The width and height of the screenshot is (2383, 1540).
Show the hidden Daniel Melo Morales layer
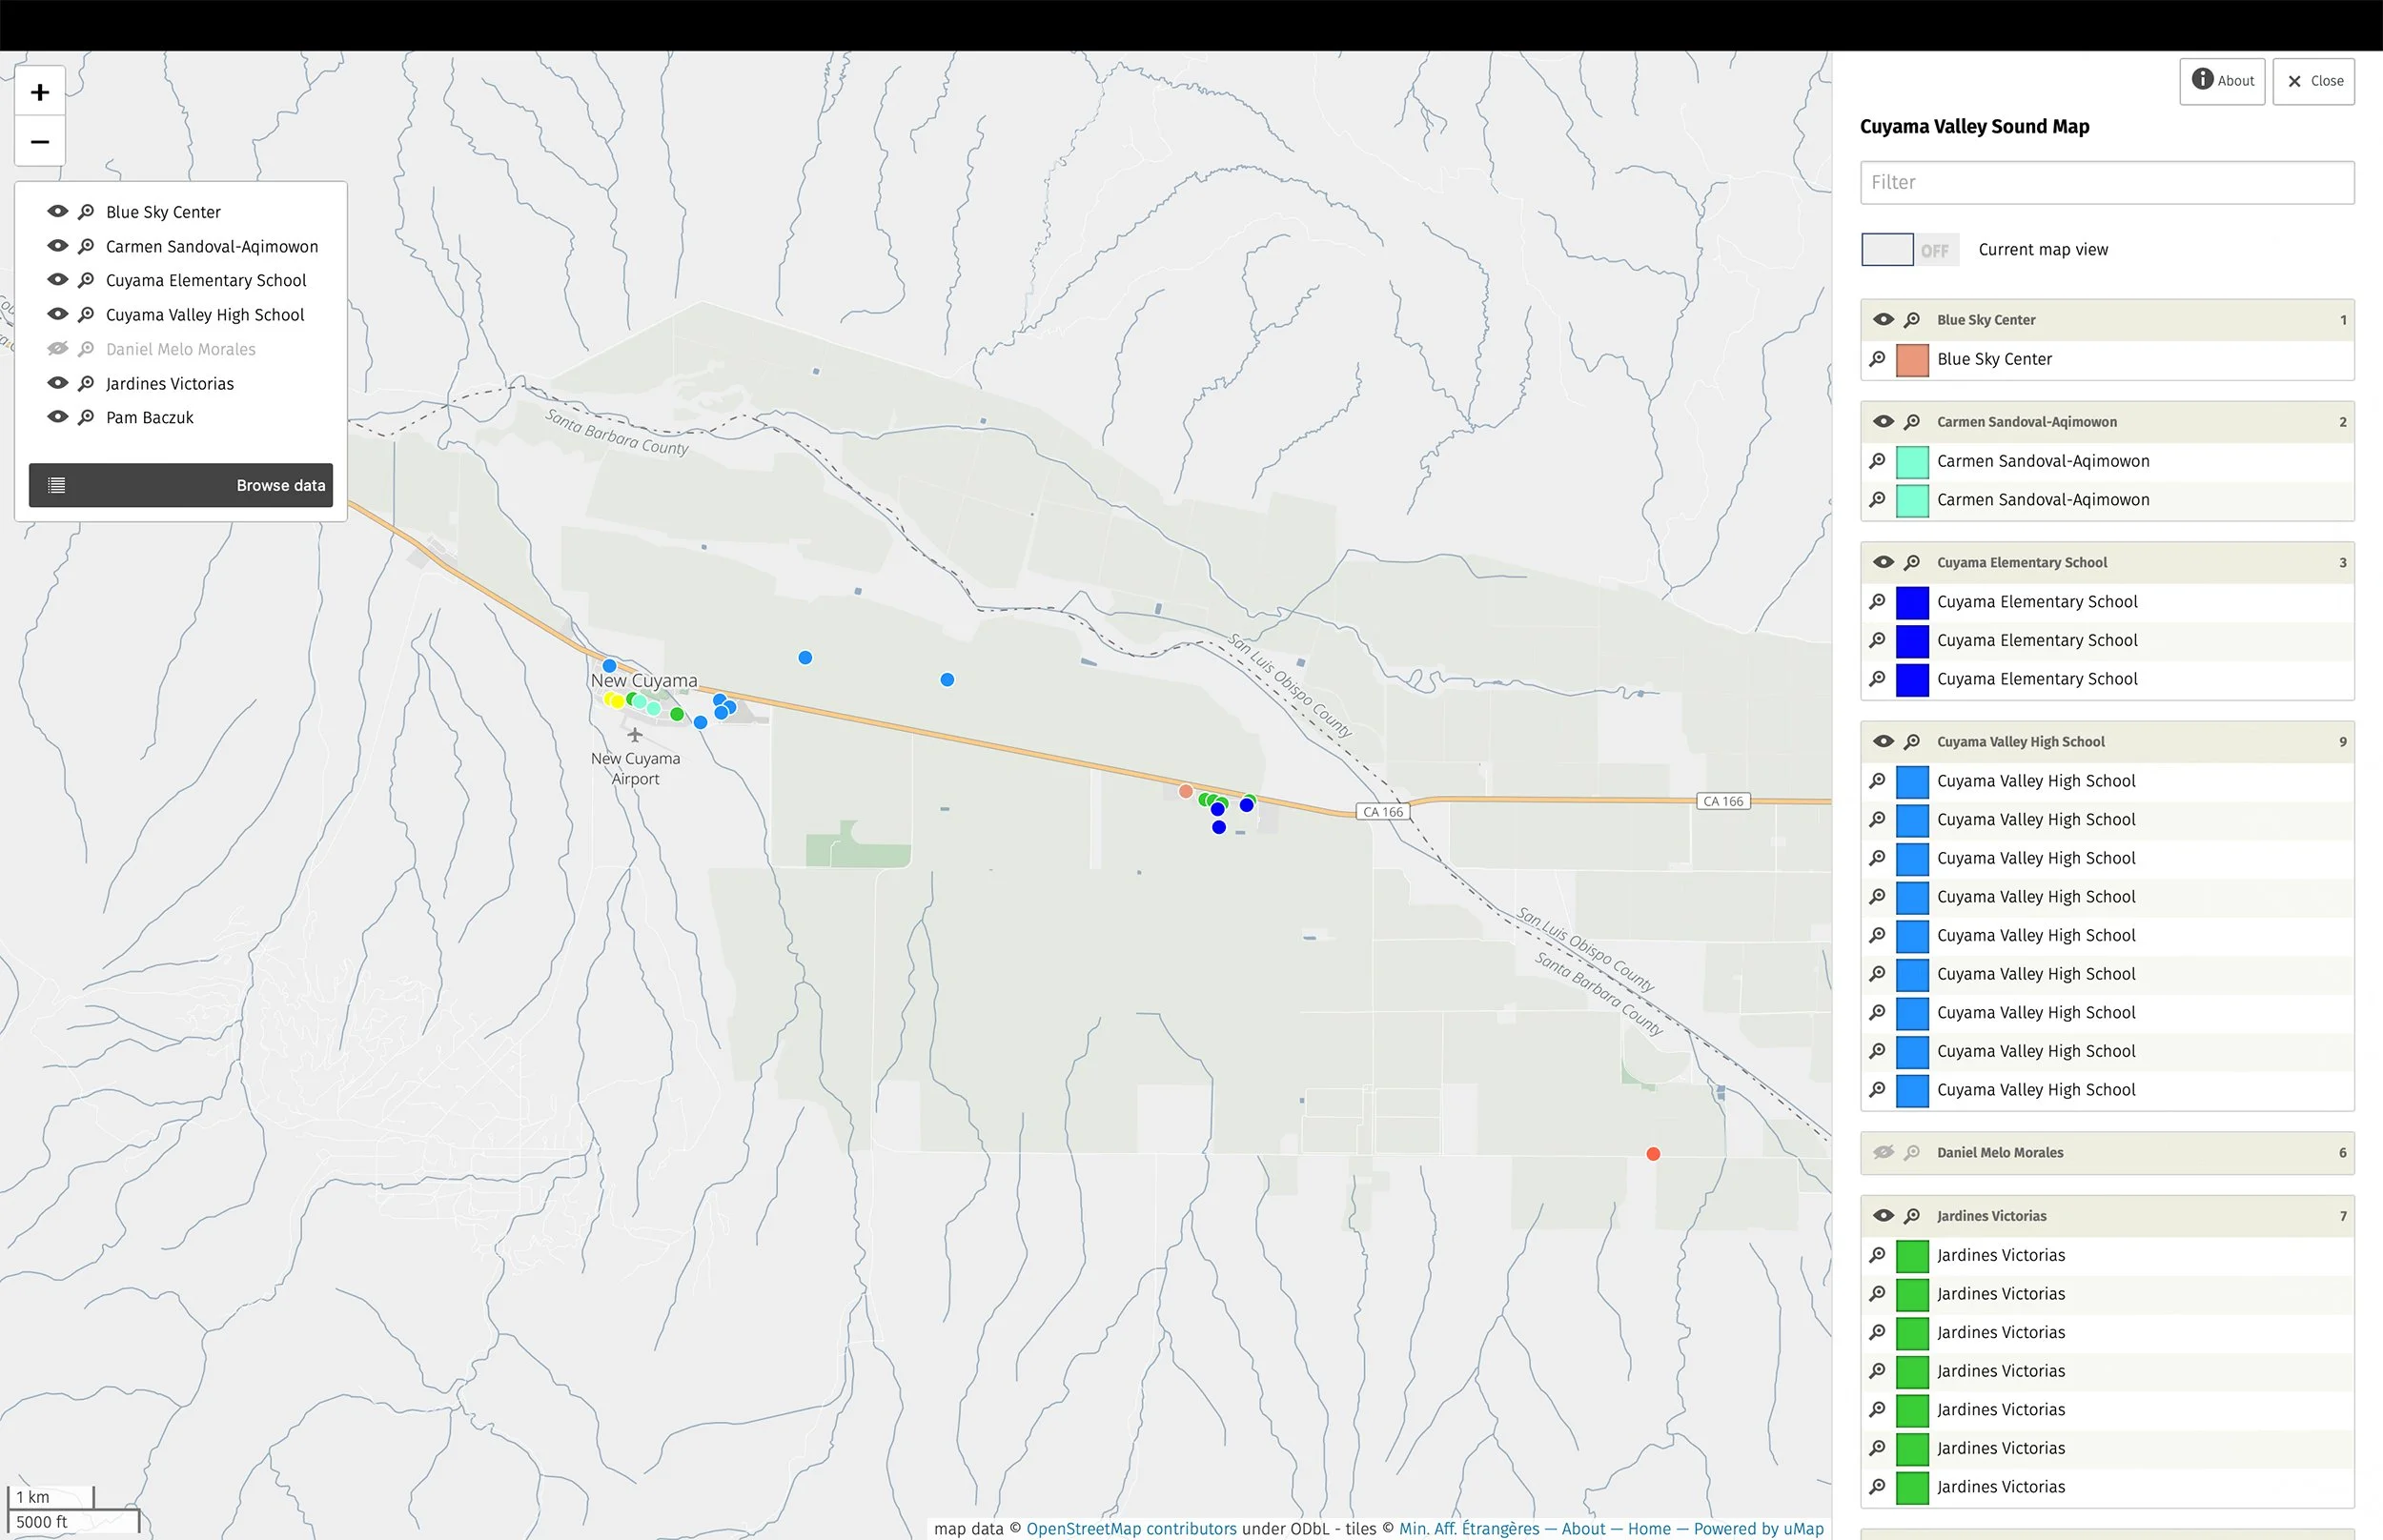pos(58,349)
